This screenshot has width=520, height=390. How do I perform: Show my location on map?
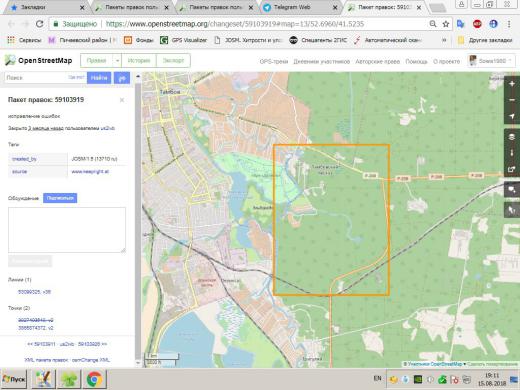[512, 116]
